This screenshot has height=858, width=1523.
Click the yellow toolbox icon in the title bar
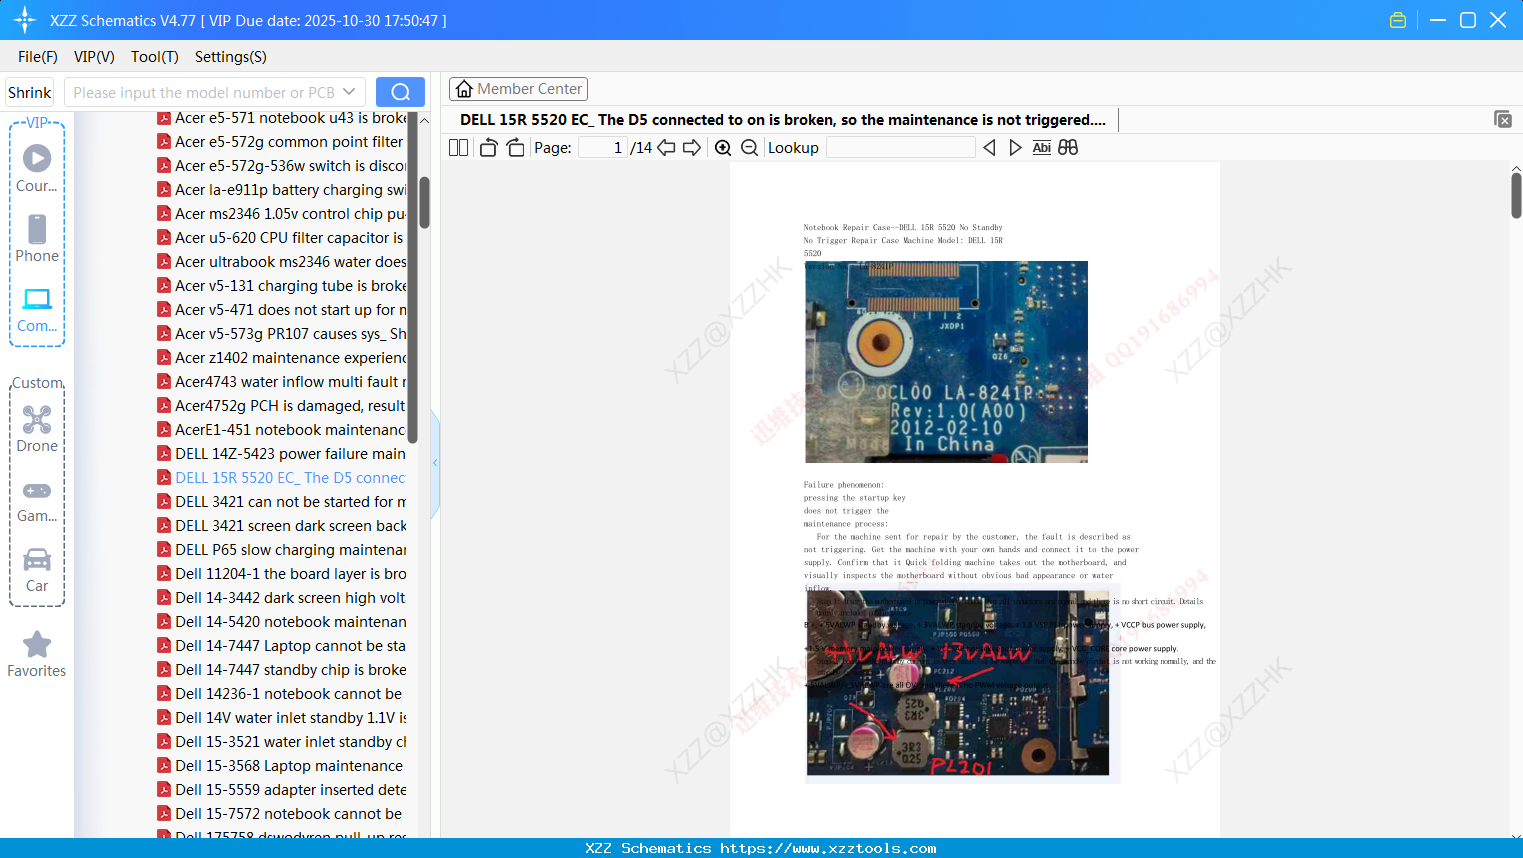[x=1398, y=20]
